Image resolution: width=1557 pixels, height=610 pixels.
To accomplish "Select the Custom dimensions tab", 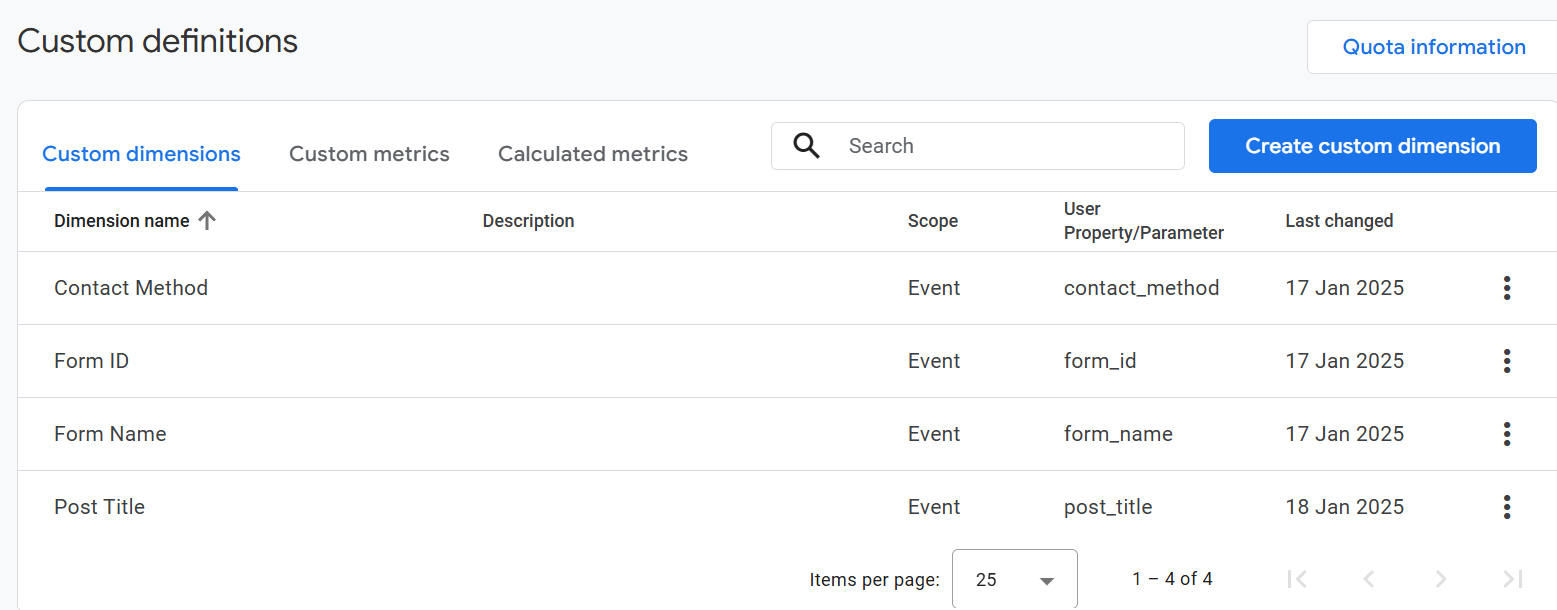I will point(141,153).
